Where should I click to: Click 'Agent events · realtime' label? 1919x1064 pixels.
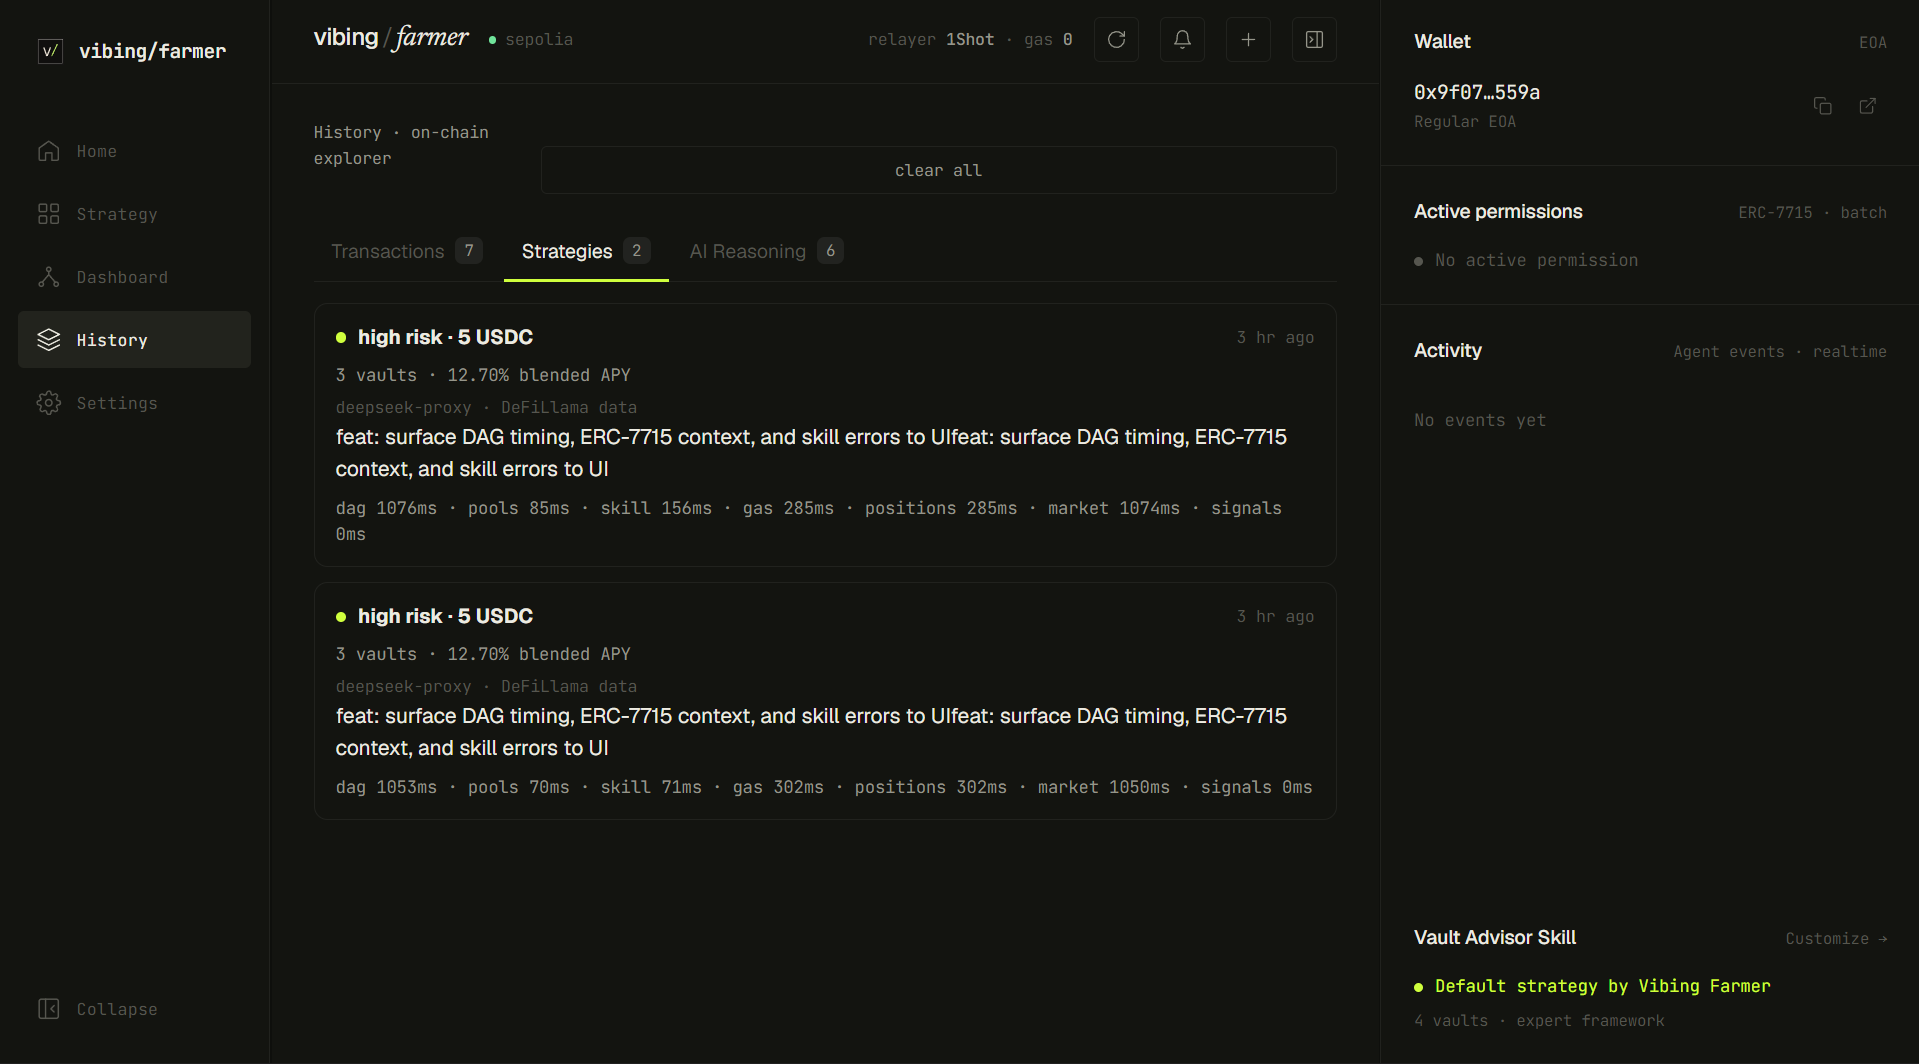[1780, 351]
